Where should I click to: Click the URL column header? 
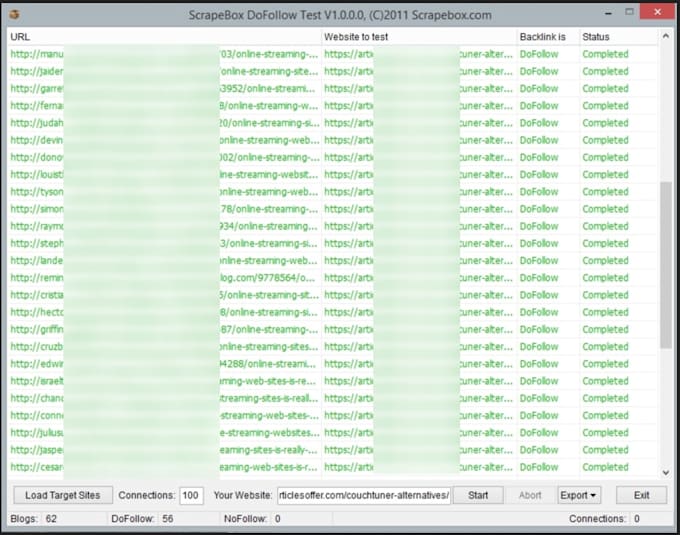pos(164,37)
